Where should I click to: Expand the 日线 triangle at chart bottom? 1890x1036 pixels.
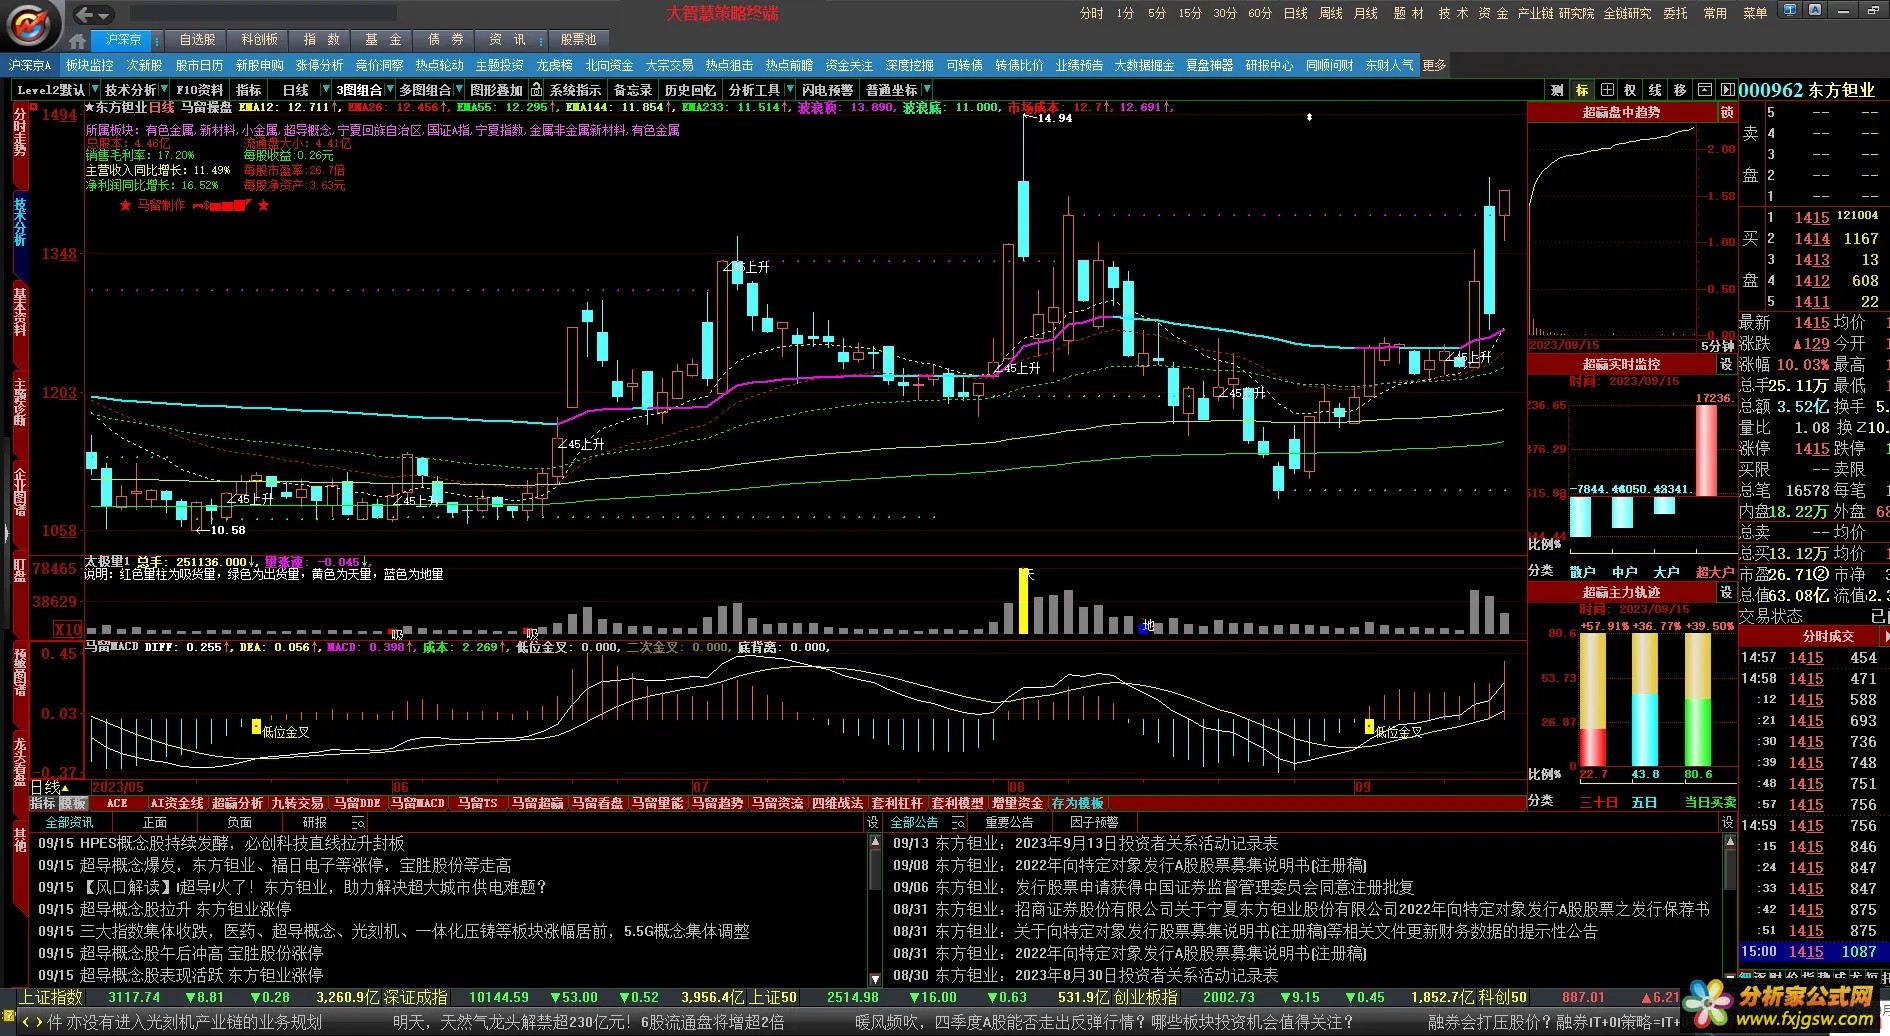tap(65, 788)
